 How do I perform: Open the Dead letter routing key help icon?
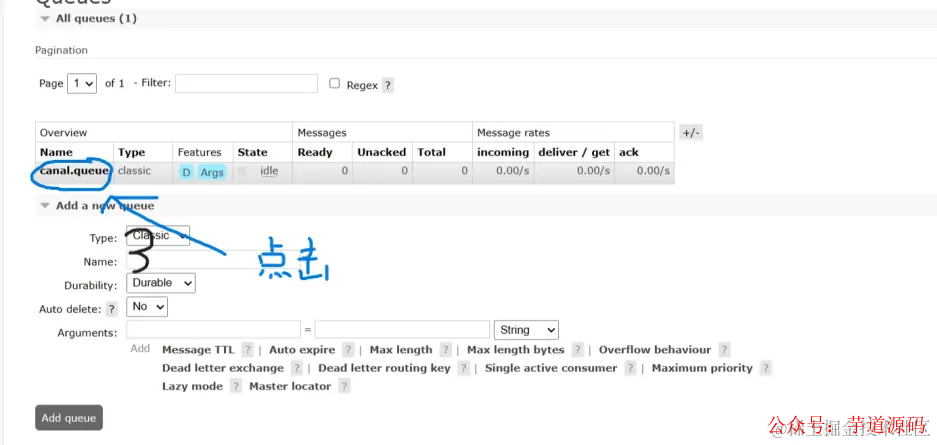464,369
